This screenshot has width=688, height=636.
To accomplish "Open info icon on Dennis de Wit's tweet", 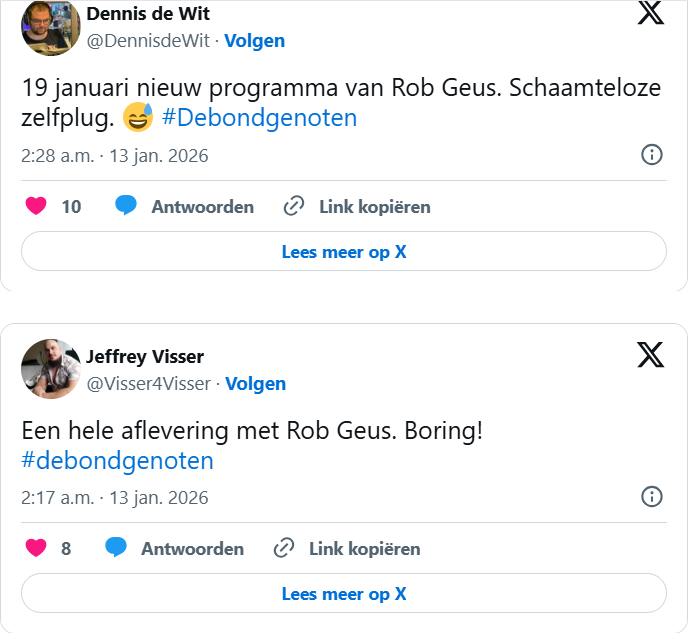I will tap(651, 155).
